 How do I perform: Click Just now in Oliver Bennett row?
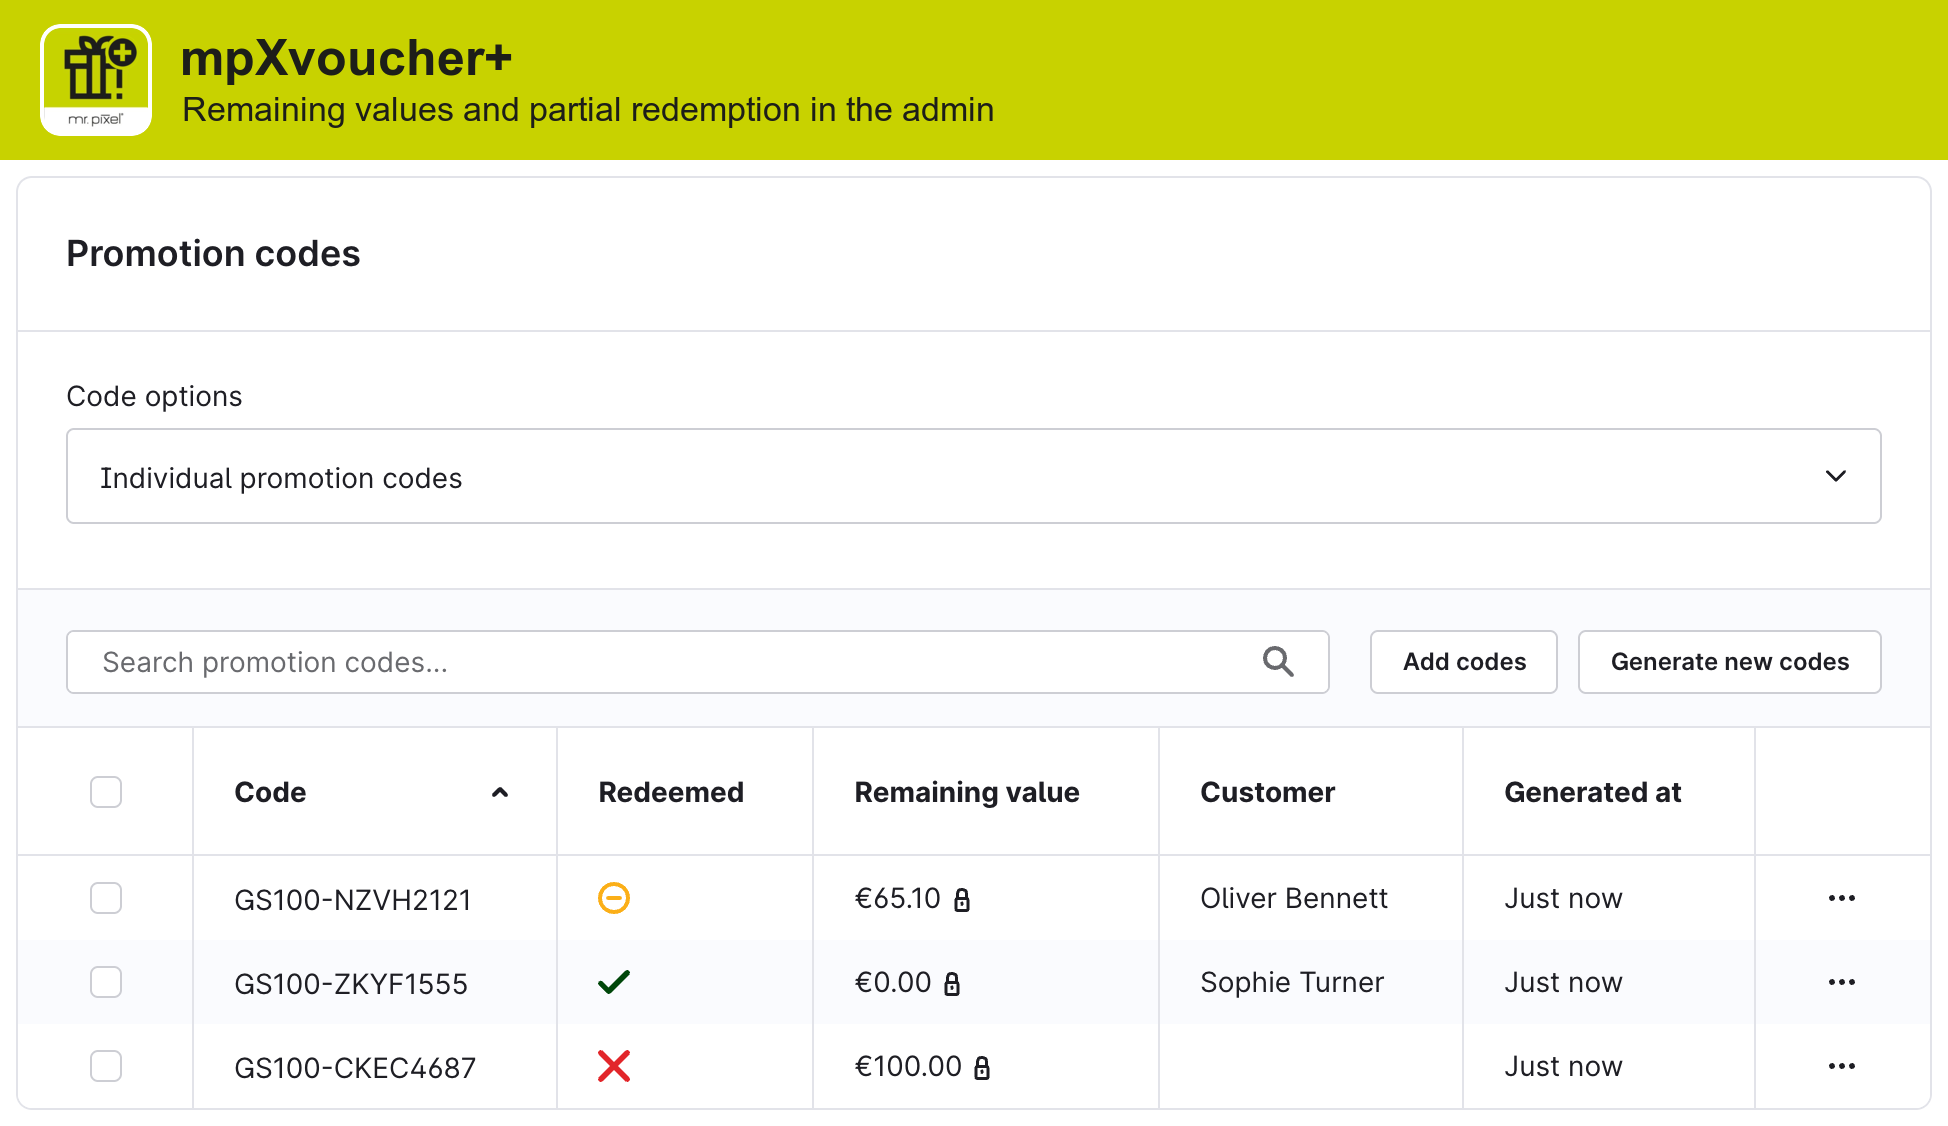pos(1563,898)
